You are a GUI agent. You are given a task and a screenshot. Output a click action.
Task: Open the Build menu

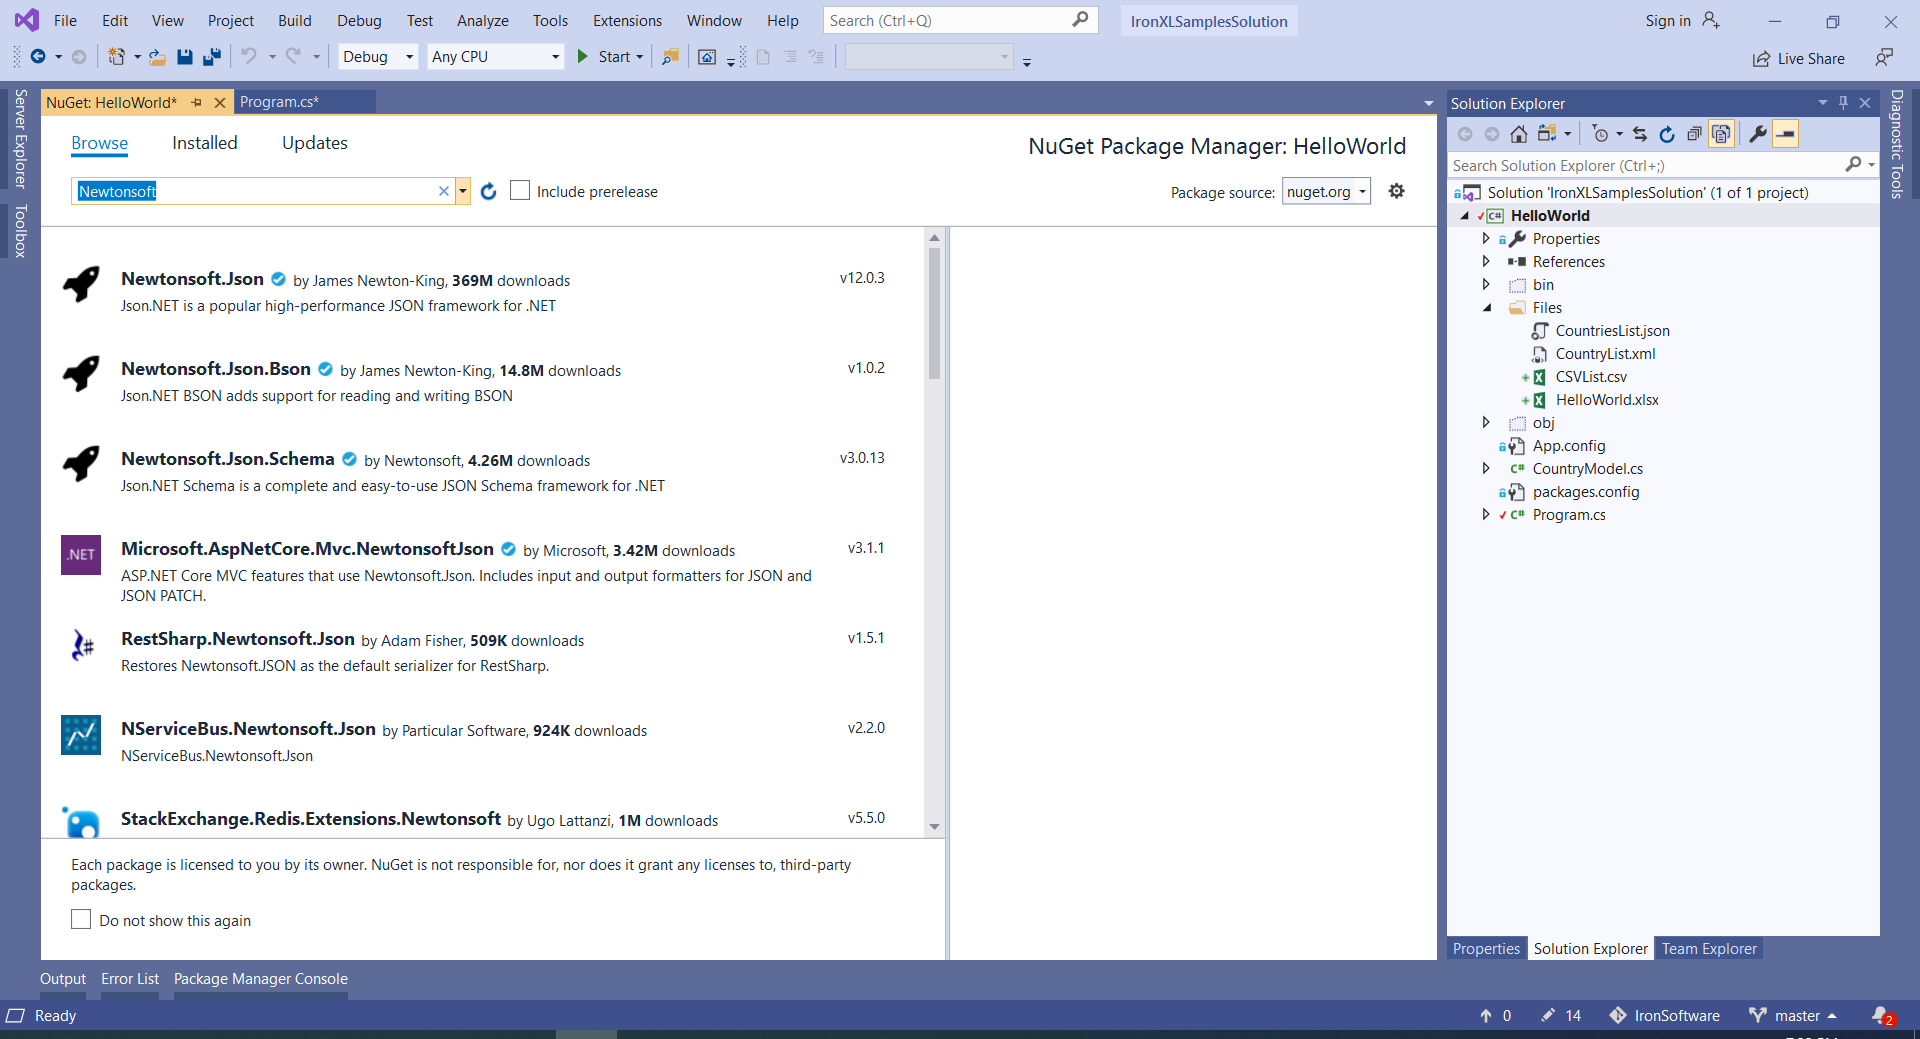pyautogui.click(x=295, y=20)
